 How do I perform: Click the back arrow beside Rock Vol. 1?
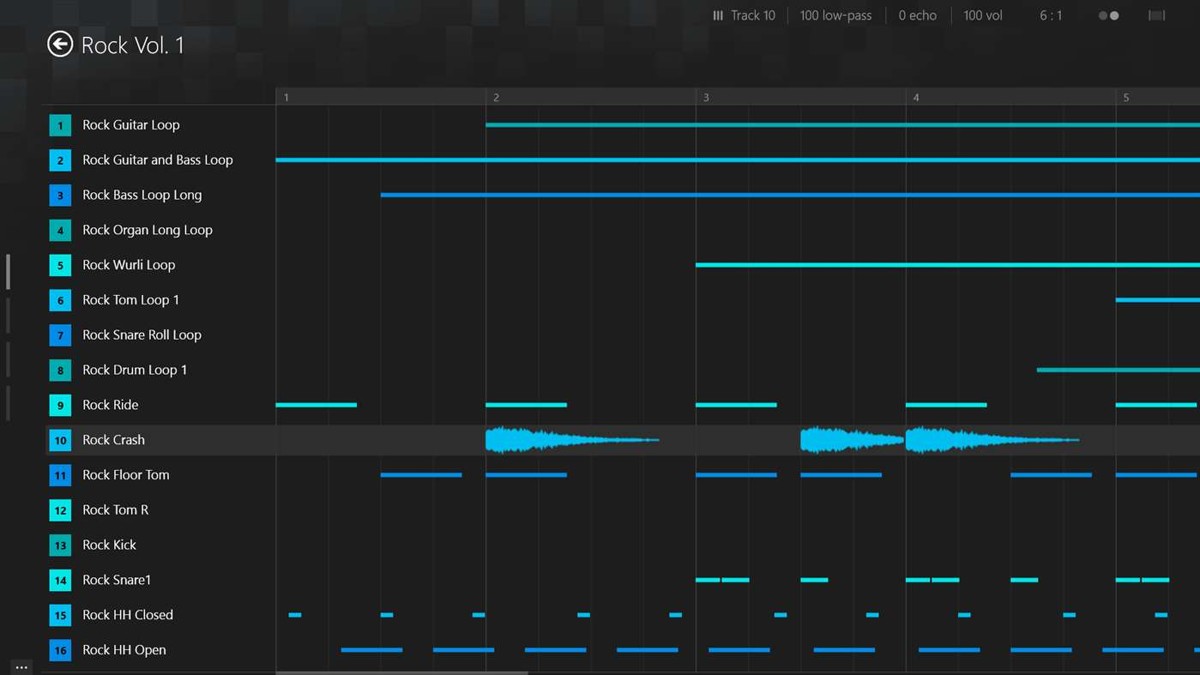(60, 44)
